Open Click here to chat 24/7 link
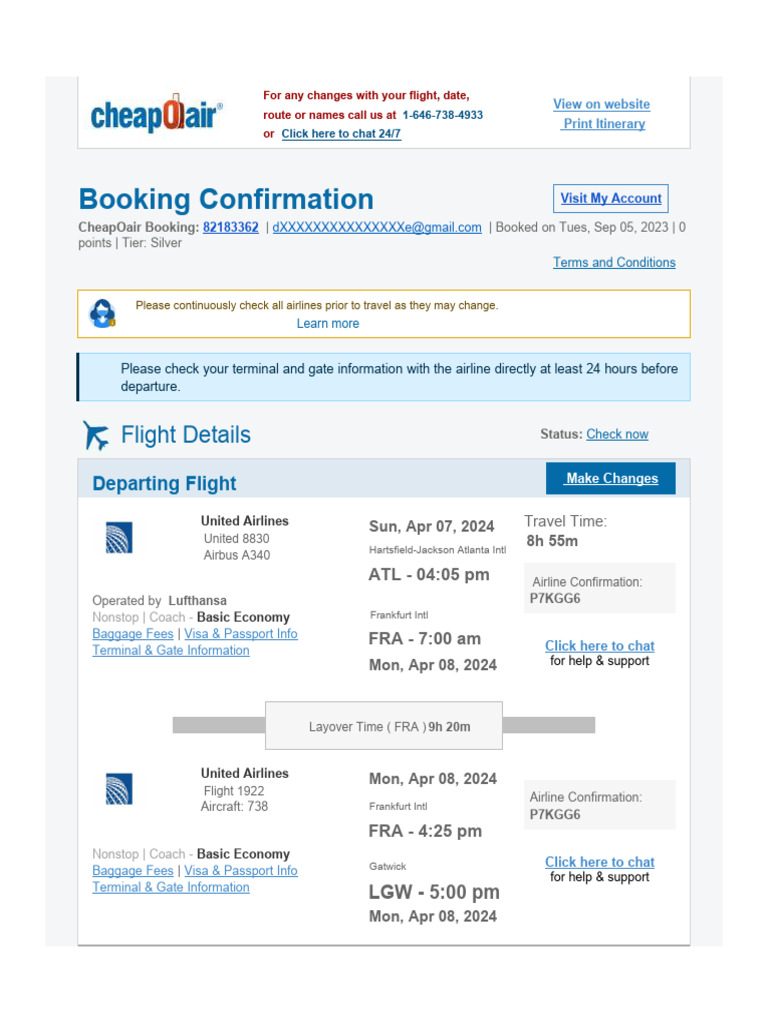 (x=341, y=134)
